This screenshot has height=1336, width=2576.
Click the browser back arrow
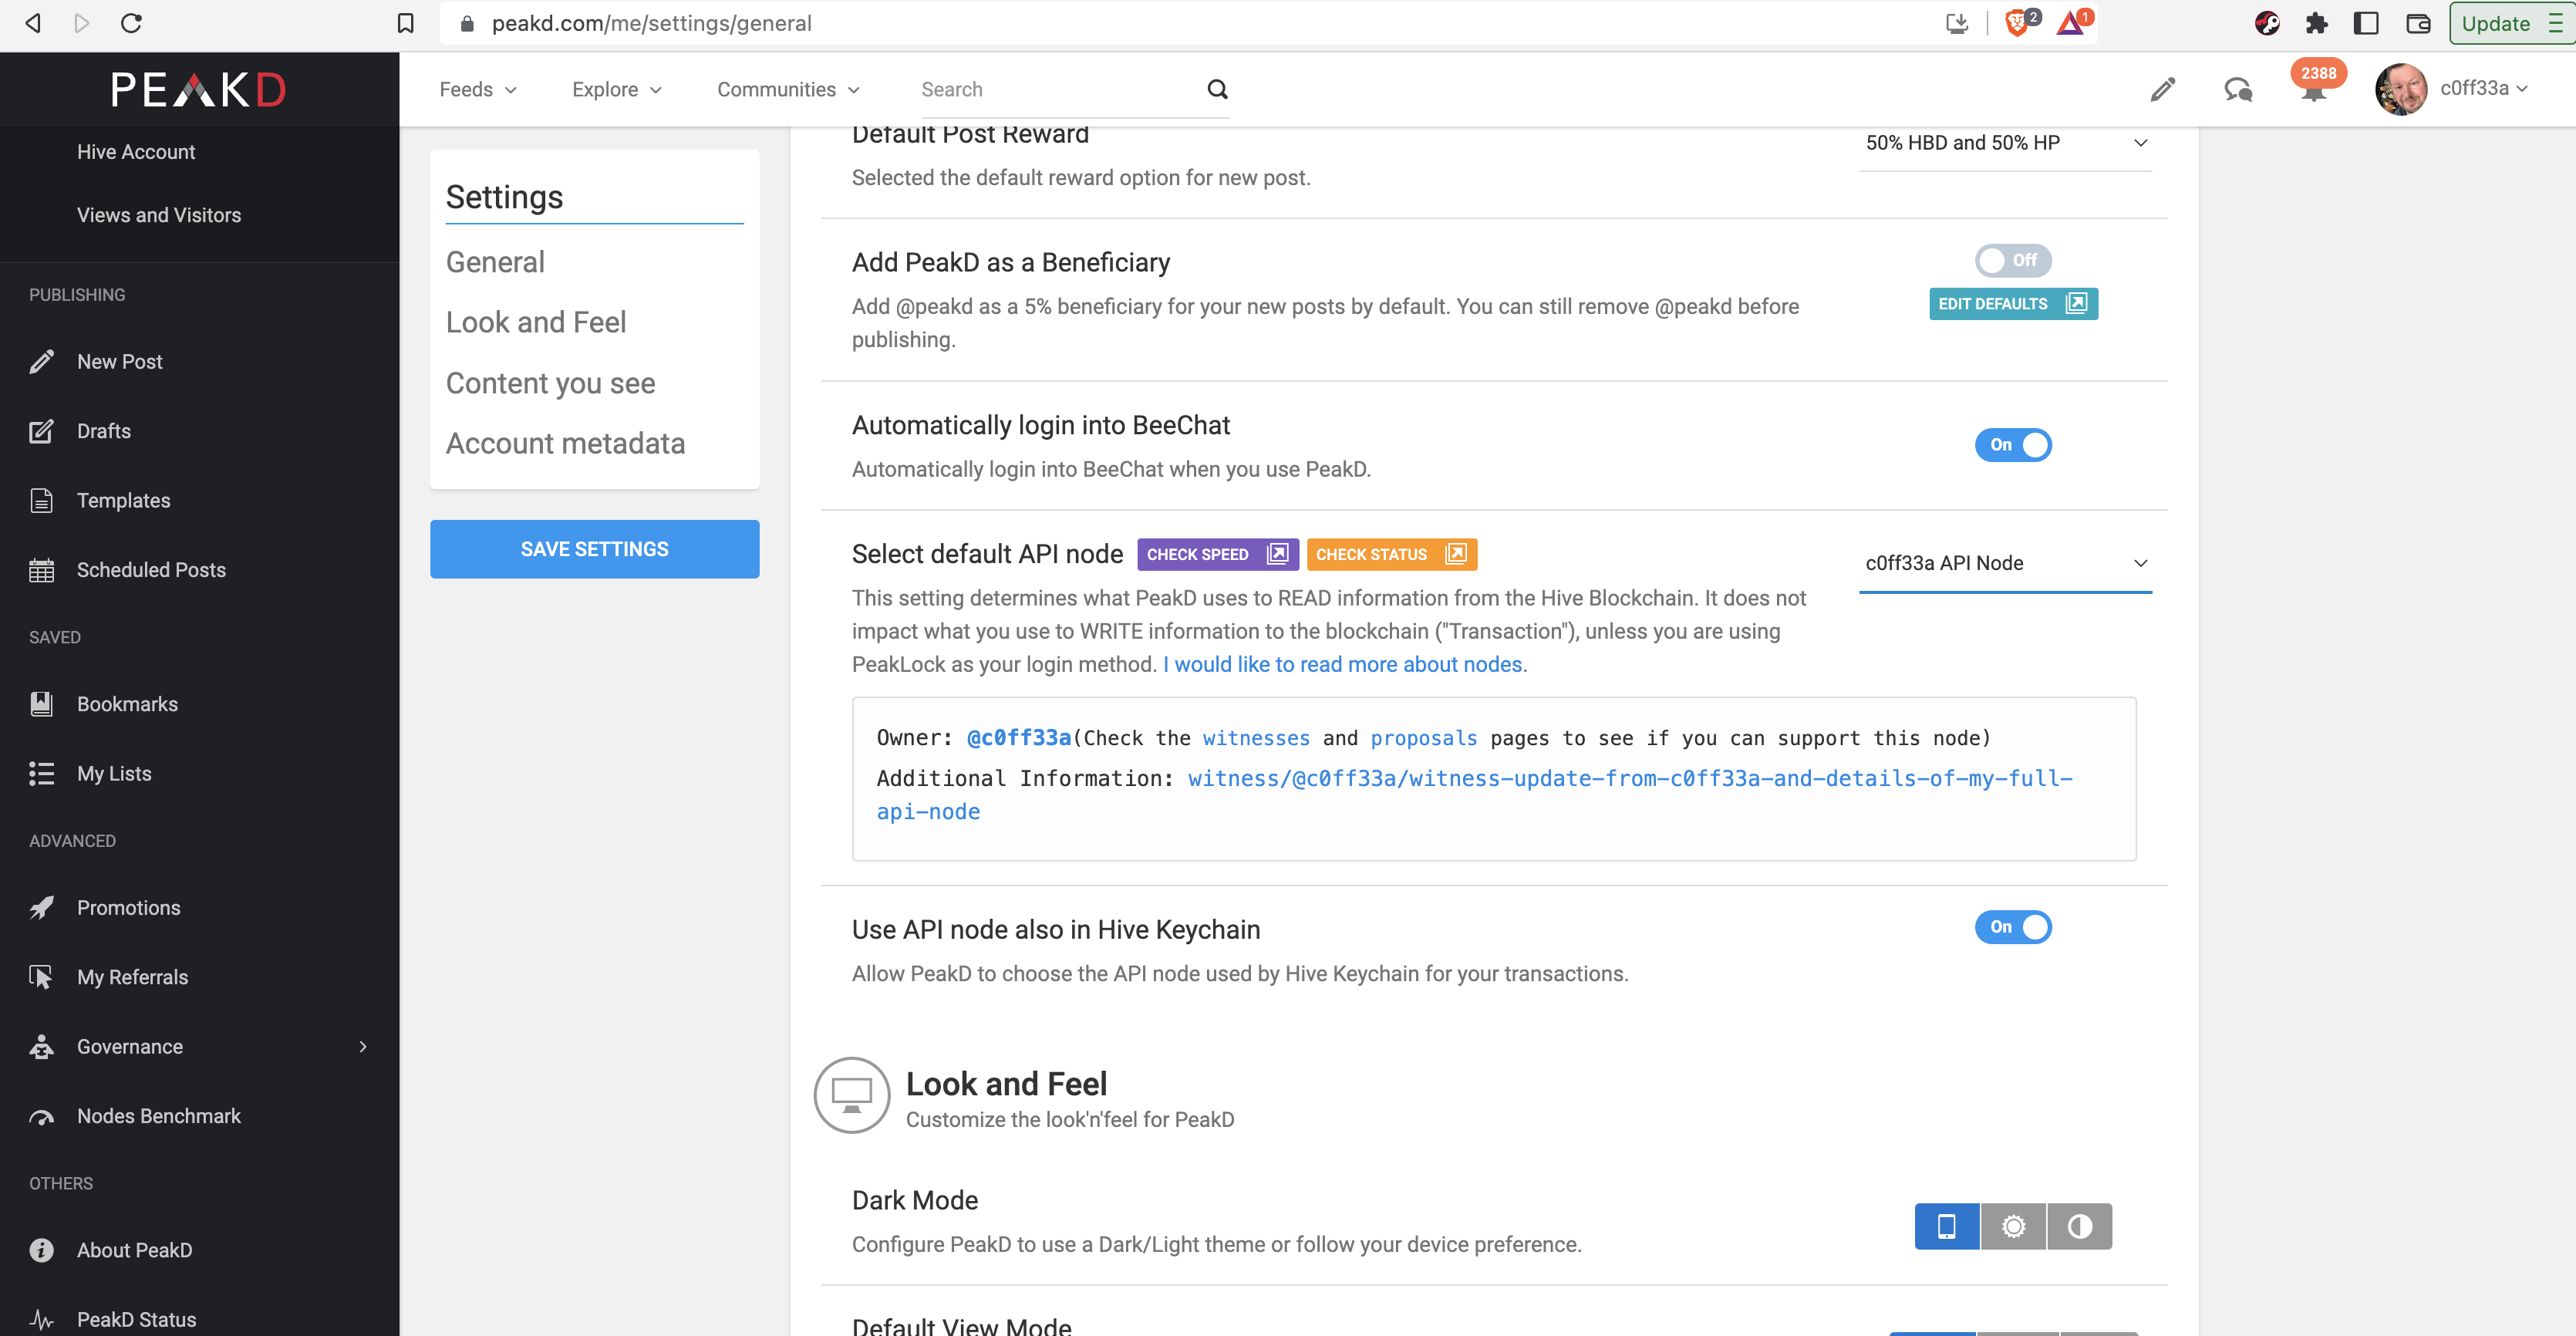33,23
